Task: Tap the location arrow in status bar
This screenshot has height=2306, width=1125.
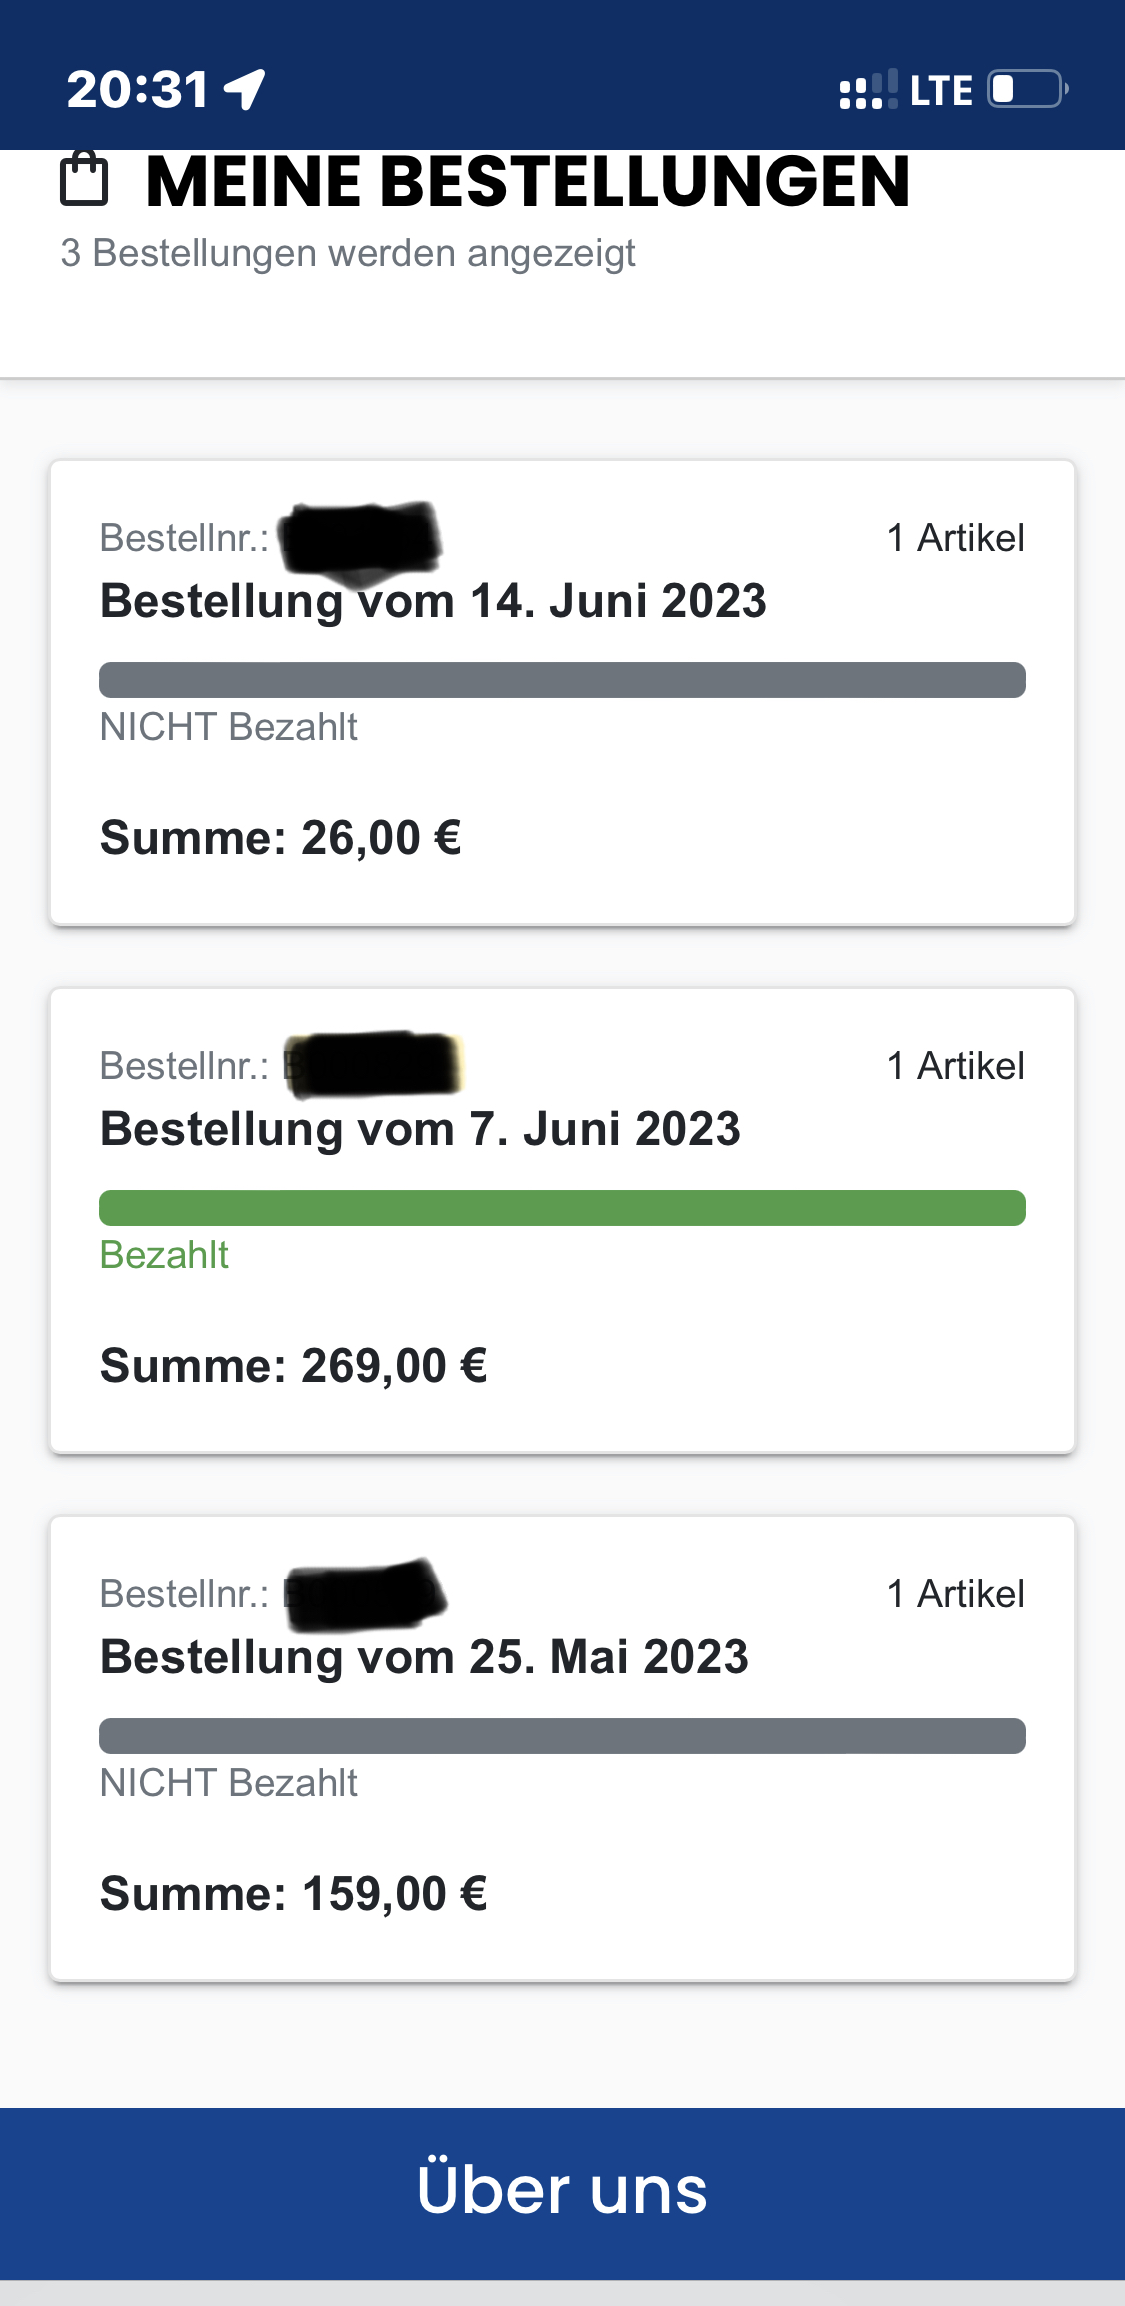Action: click(x=245, y=89)
